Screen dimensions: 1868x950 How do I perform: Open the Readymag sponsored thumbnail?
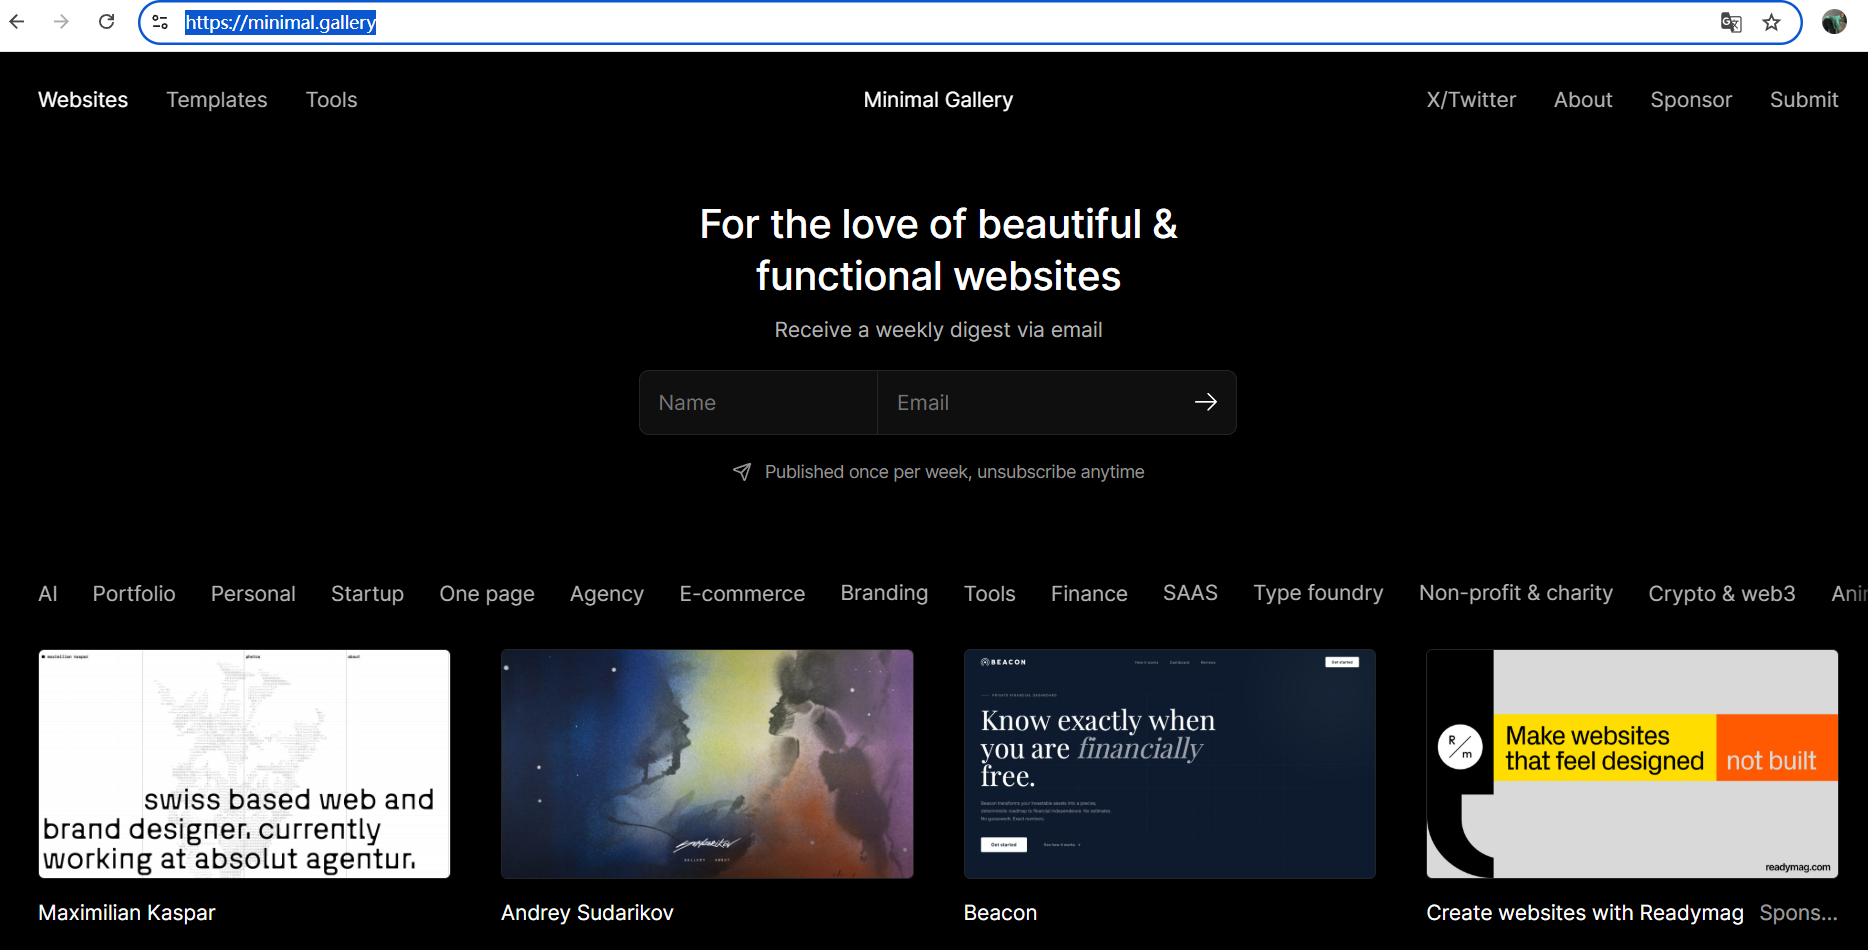click(x=1632, y=764)
